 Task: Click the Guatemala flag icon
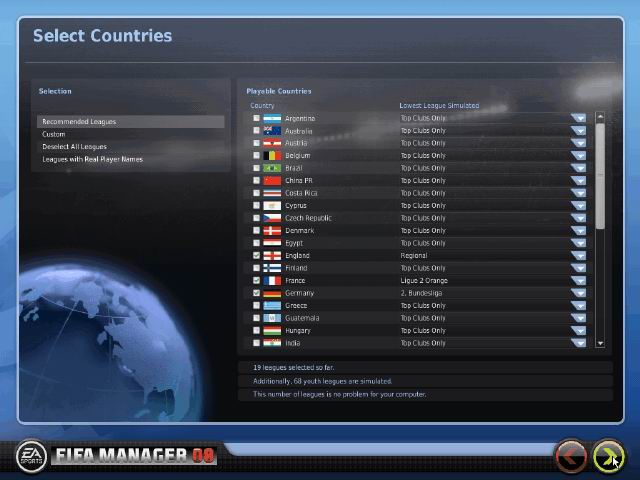click(x=272, y=318)
